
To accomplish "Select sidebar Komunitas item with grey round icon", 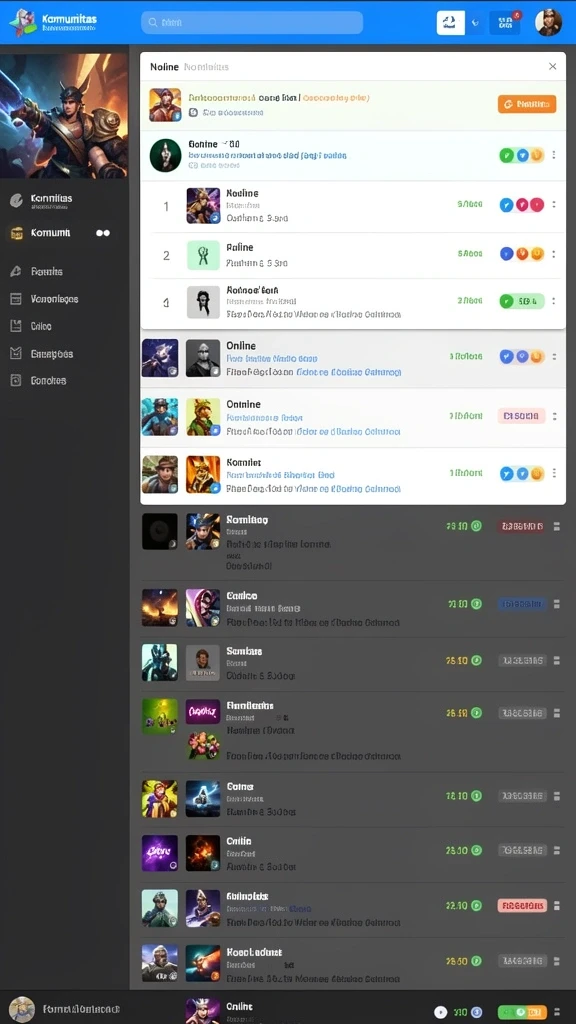I will (41, 200).
